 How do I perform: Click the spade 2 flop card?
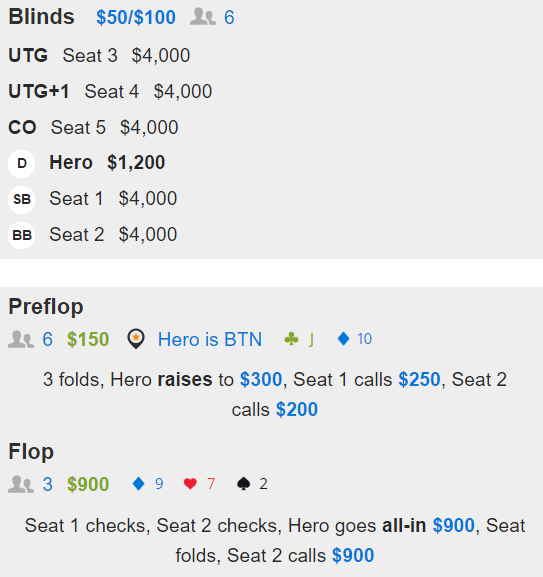pyautogui.click(x=252, y=484)
